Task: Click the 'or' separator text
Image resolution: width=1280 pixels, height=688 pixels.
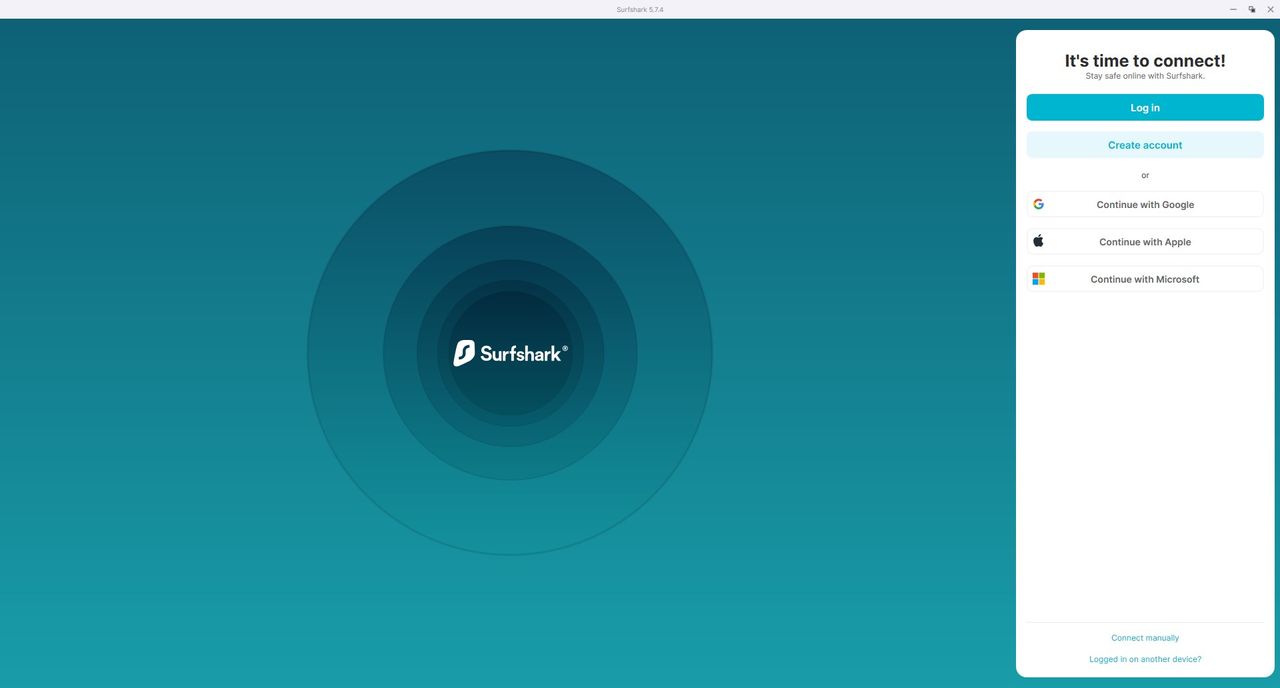Action: 1145,175
